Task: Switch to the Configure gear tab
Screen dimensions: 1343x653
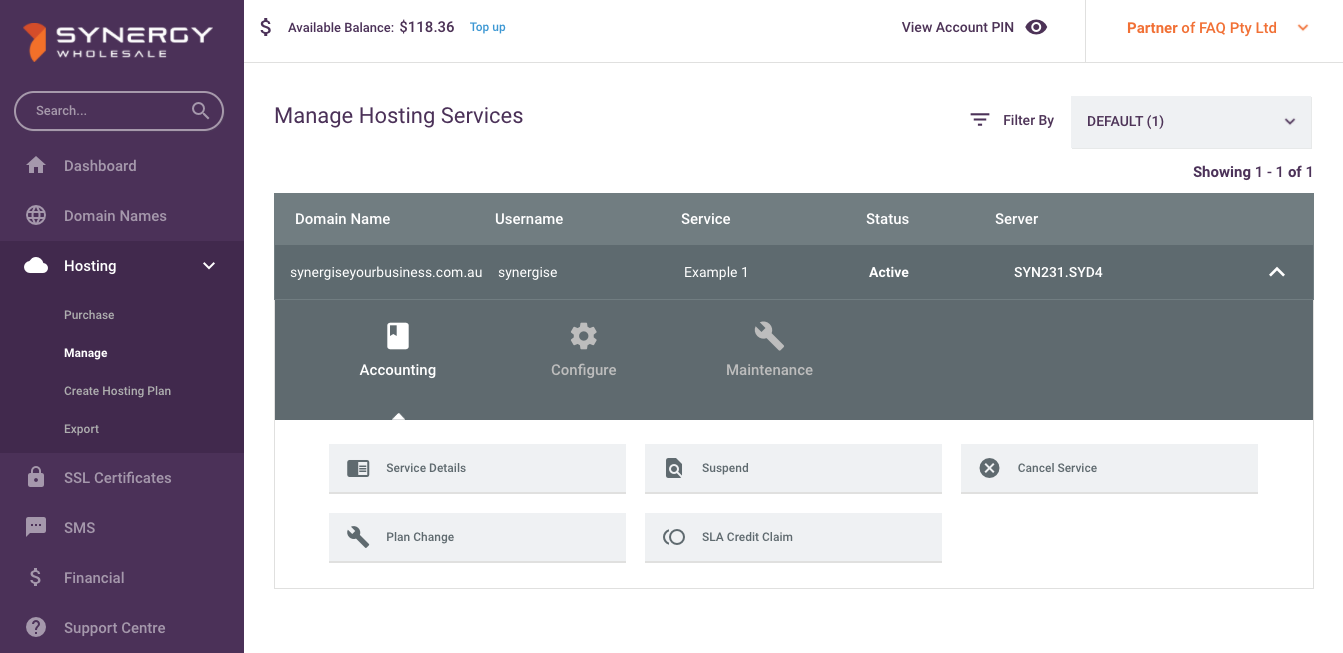Action: tap(583, 350)
